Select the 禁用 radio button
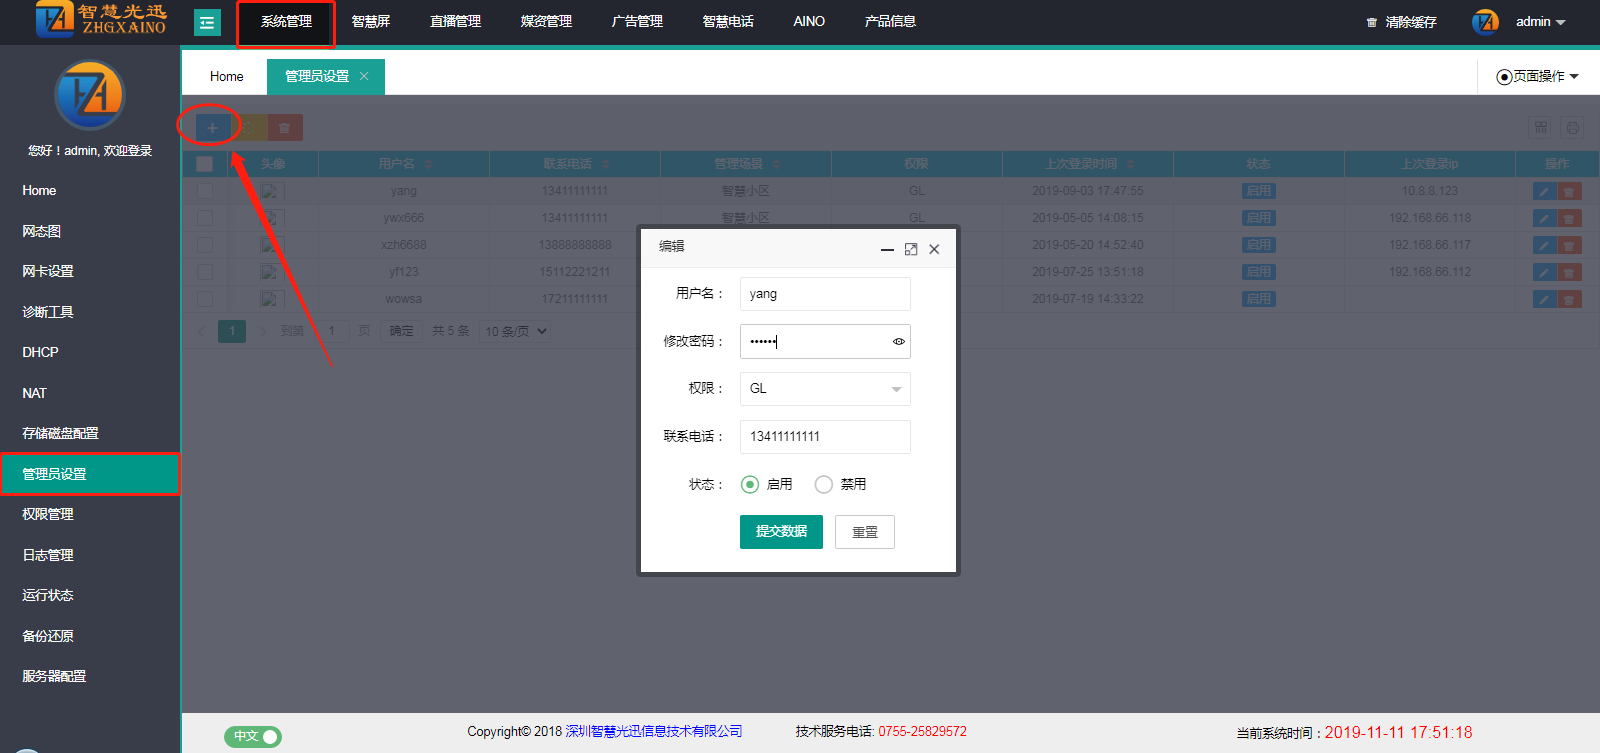The width and height of the screenshot is (1600, 753). point(824,484)
